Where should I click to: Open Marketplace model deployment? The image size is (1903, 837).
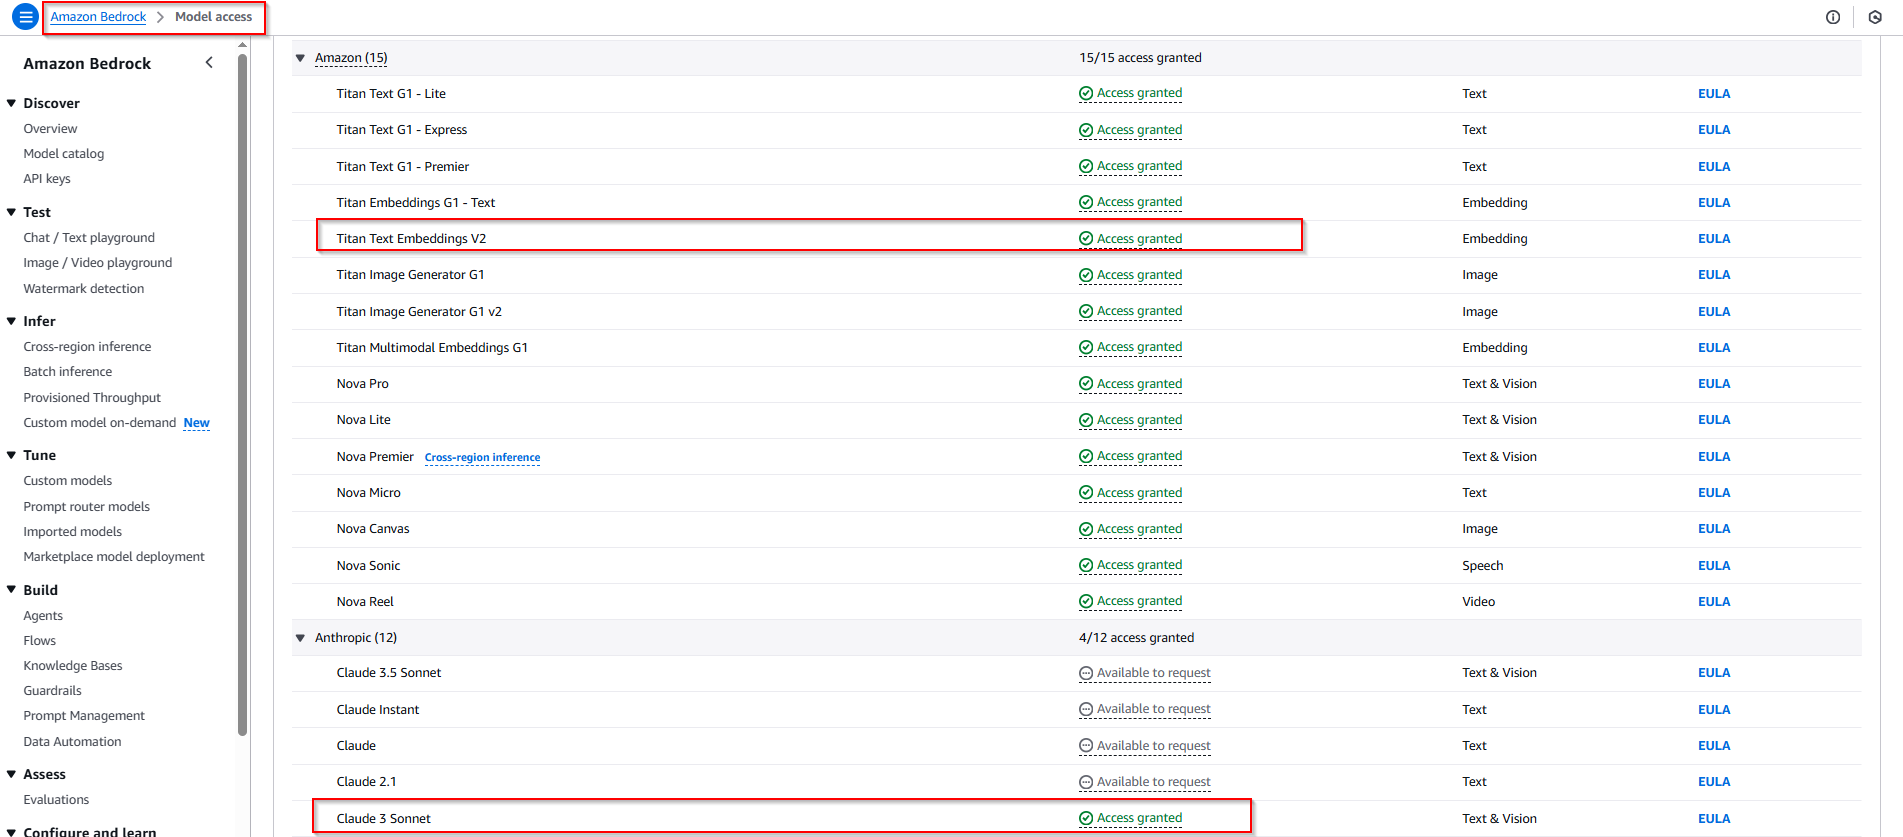point(114,557)
